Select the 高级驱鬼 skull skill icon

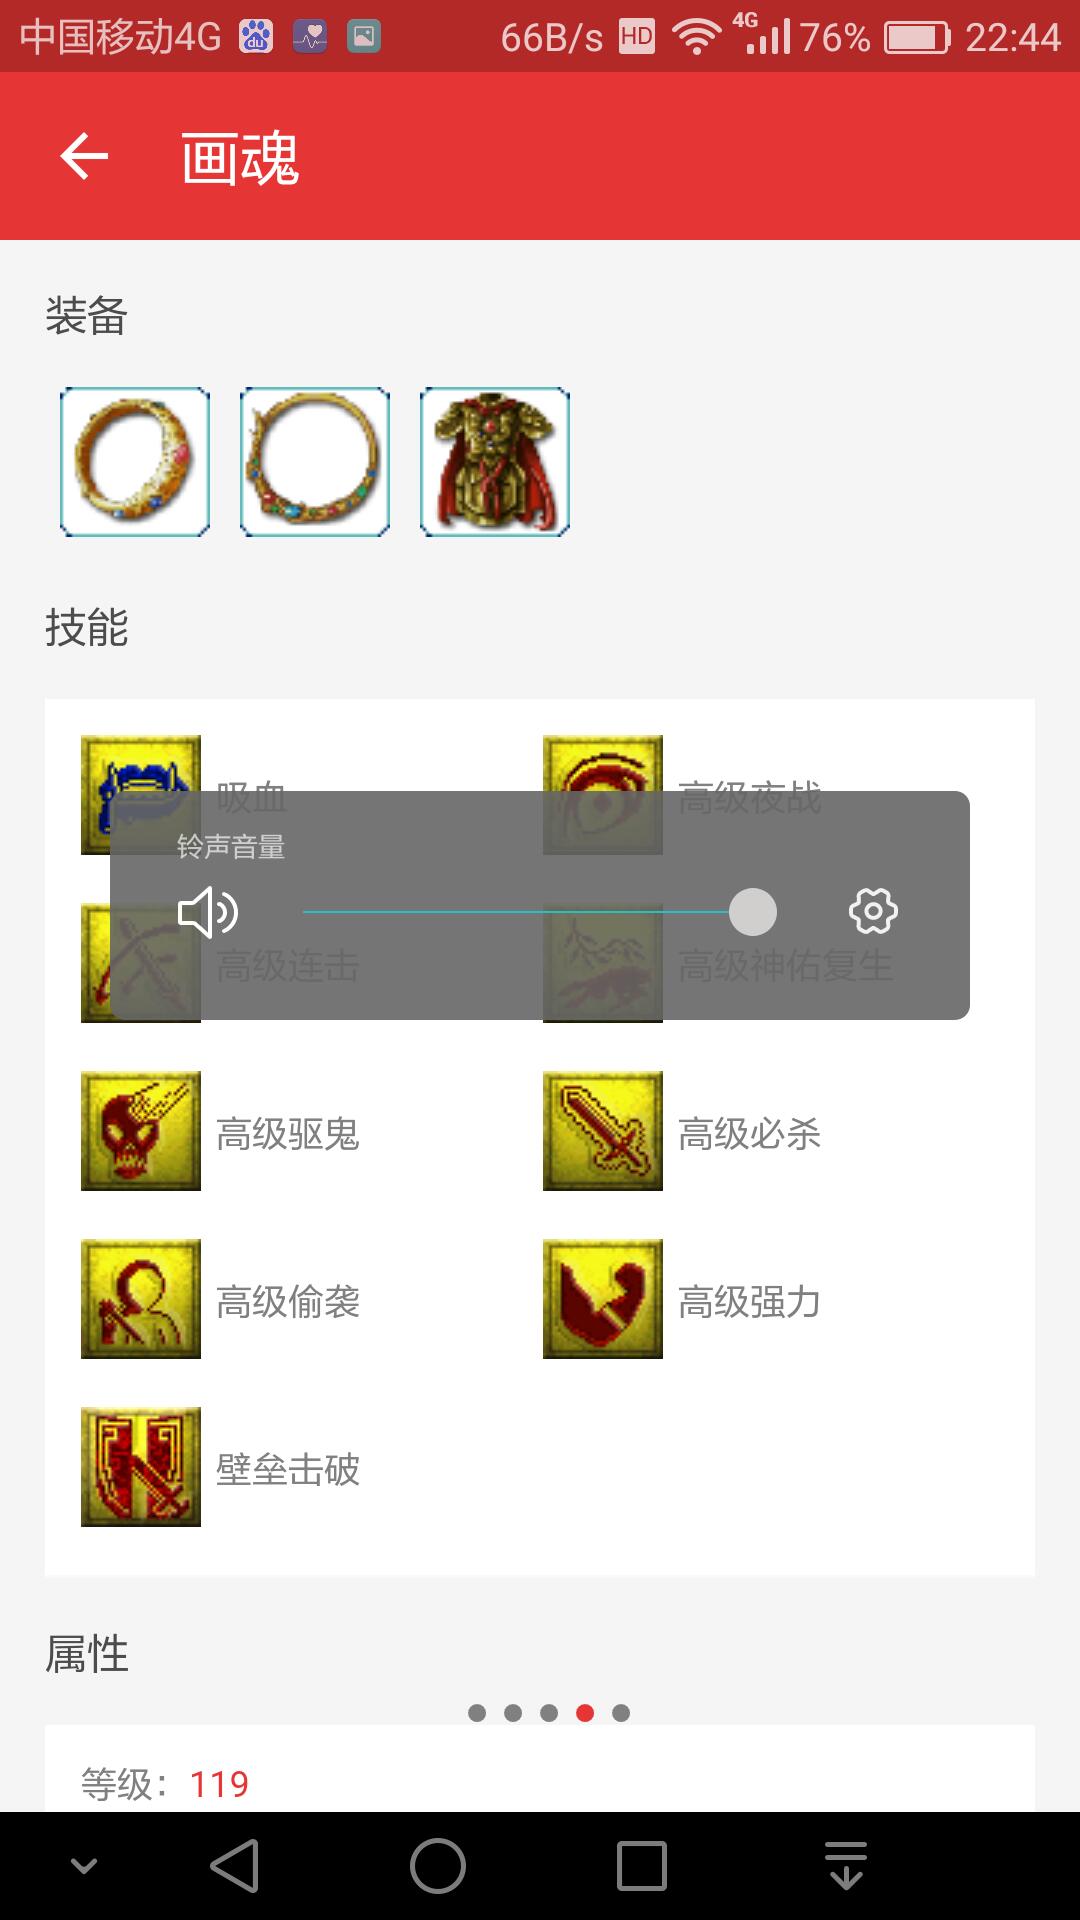[141, 1131]
